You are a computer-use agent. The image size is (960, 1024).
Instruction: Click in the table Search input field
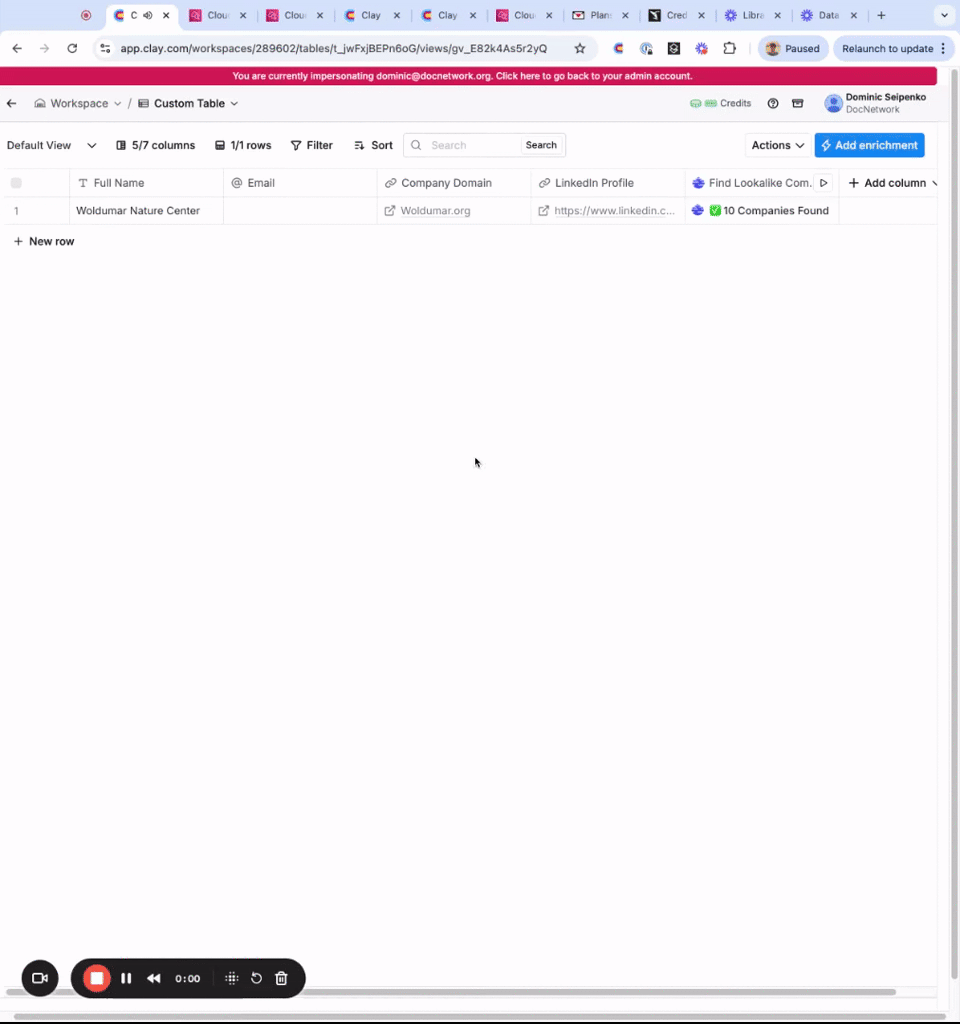click(472, 145)
